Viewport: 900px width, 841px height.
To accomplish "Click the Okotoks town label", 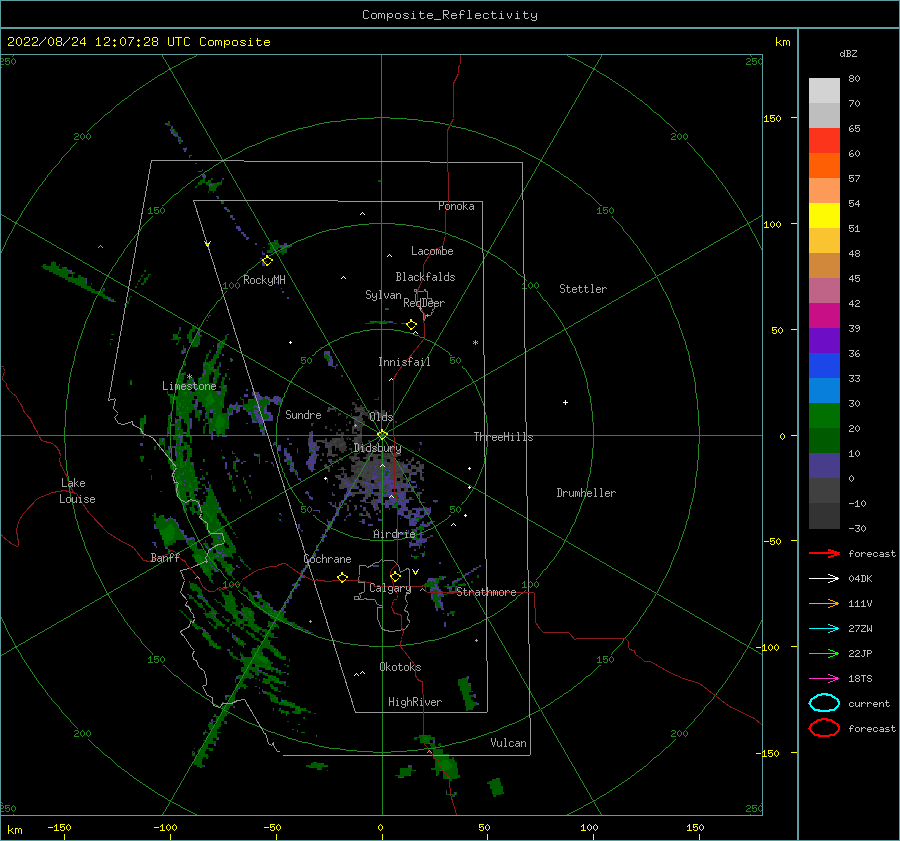I will tap(400, 667).
